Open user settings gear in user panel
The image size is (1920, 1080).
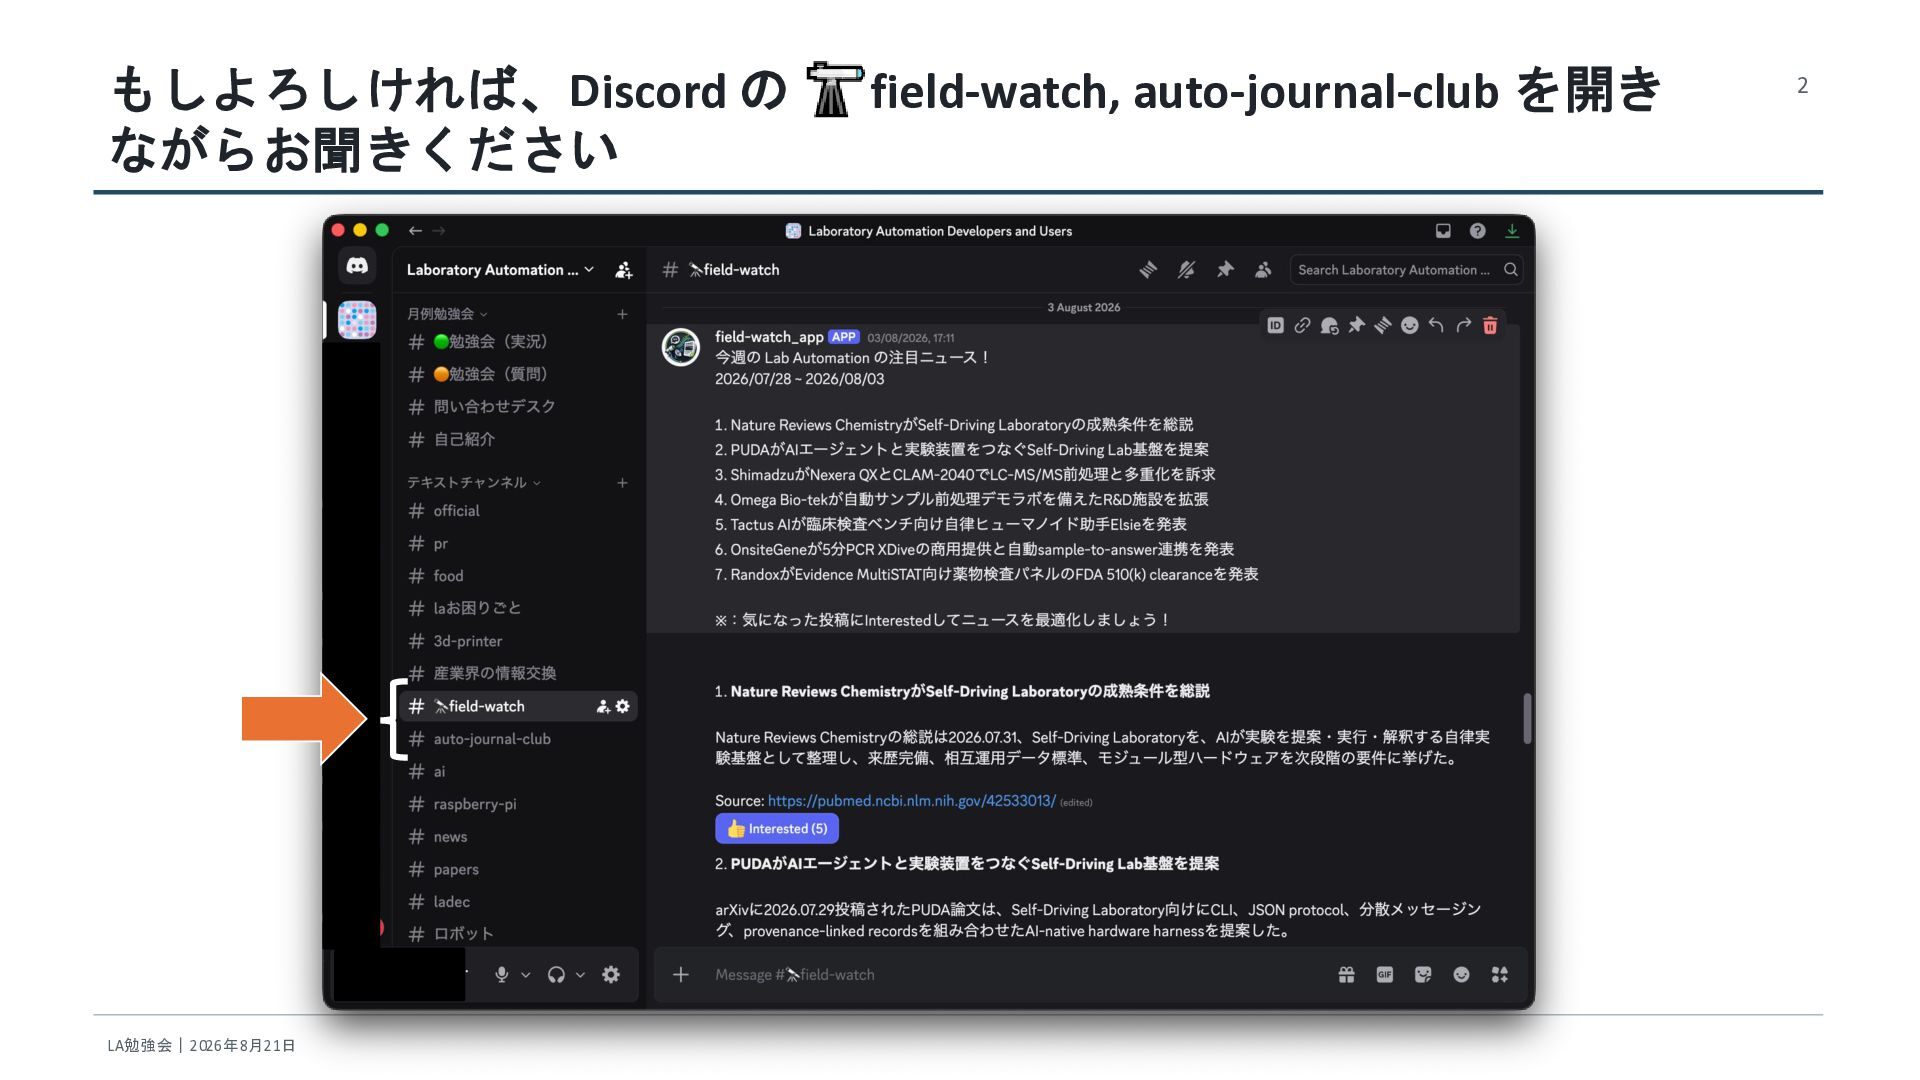pyautogui.click(x=611, y=975)
